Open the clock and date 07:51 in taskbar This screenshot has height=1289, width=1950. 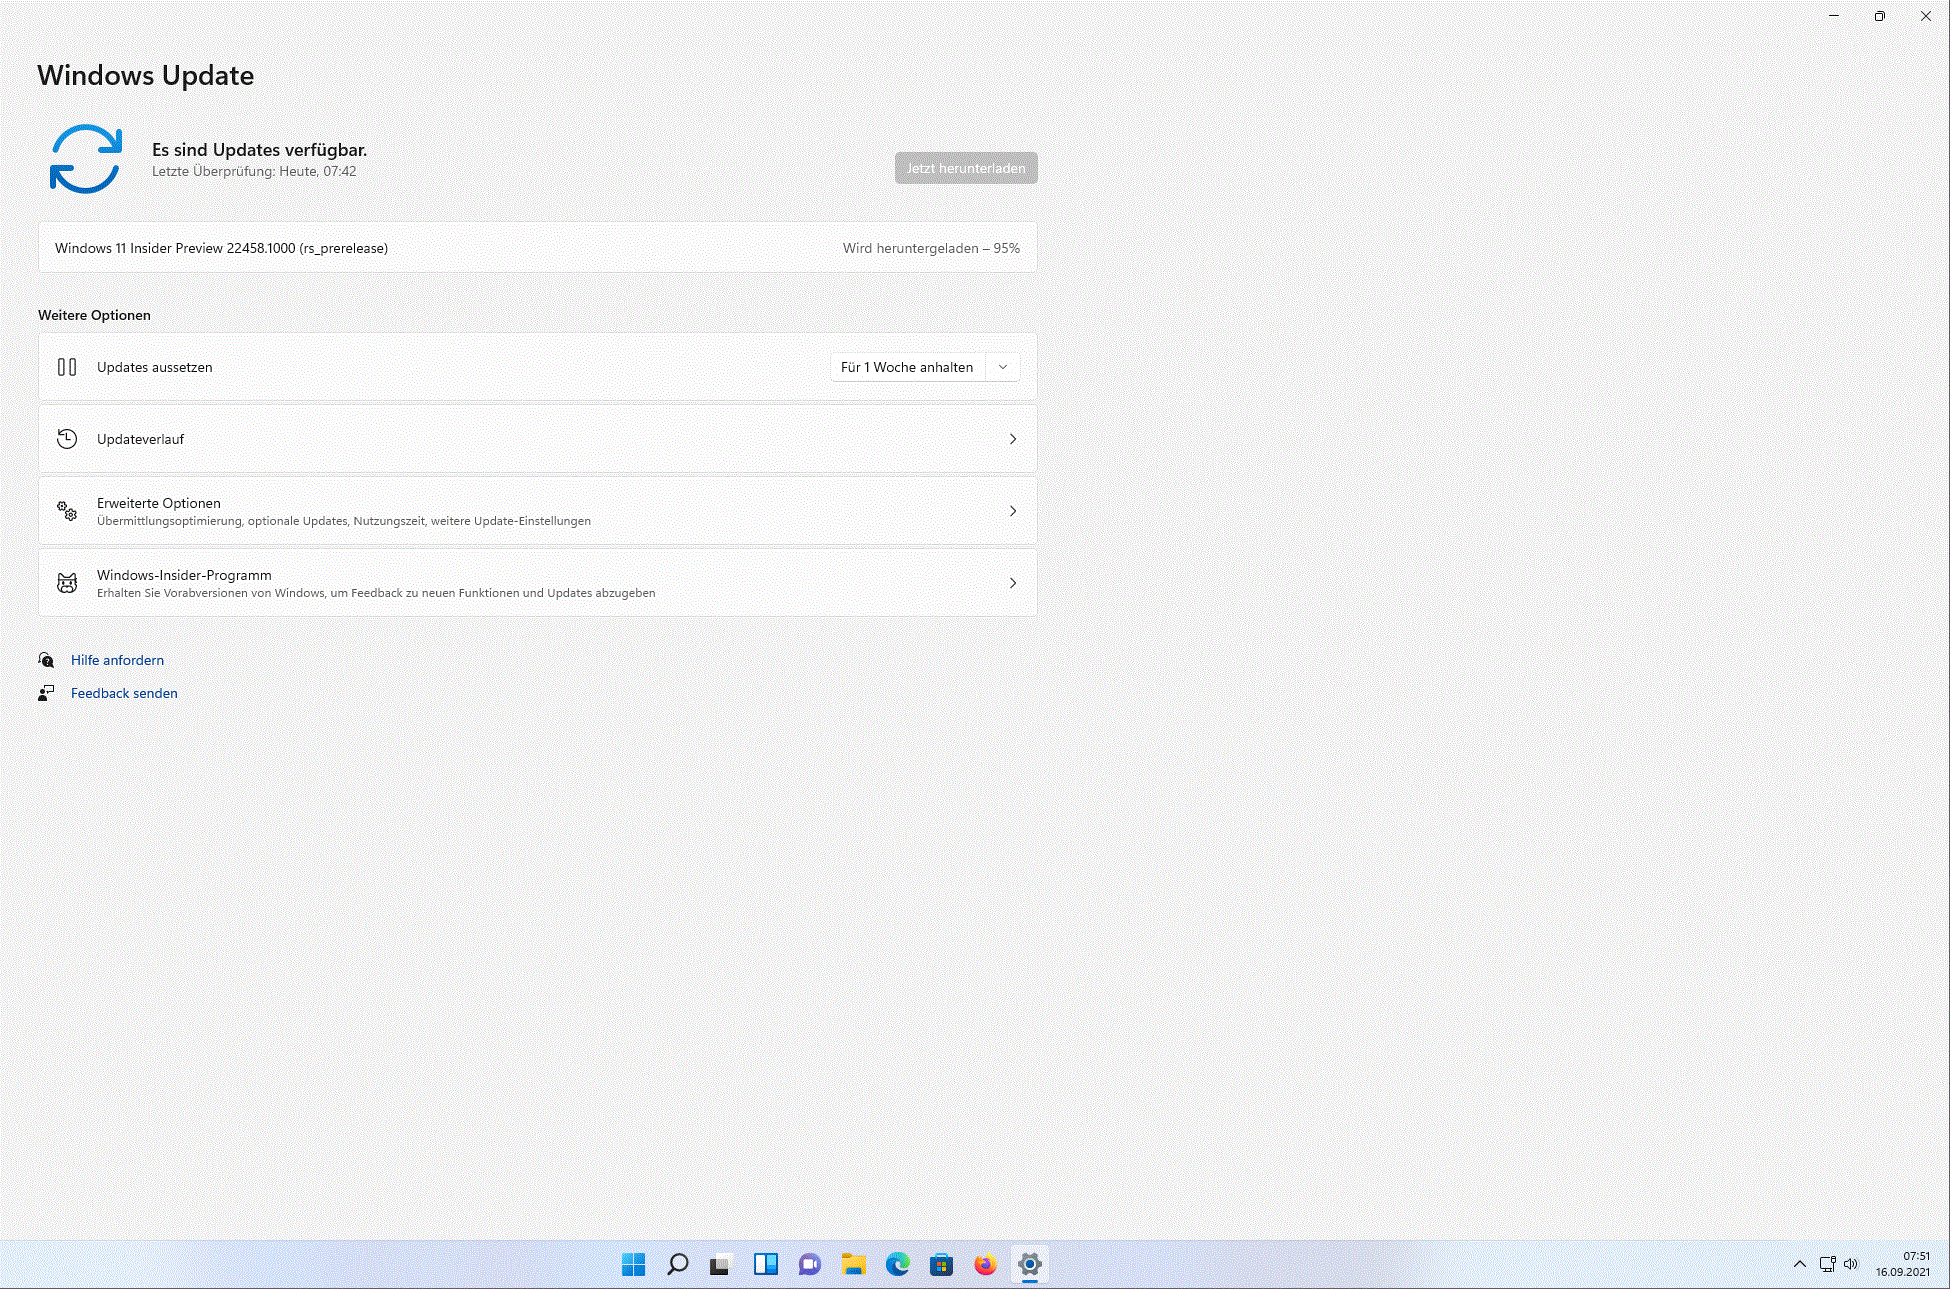click(x=1903, y=1264)
